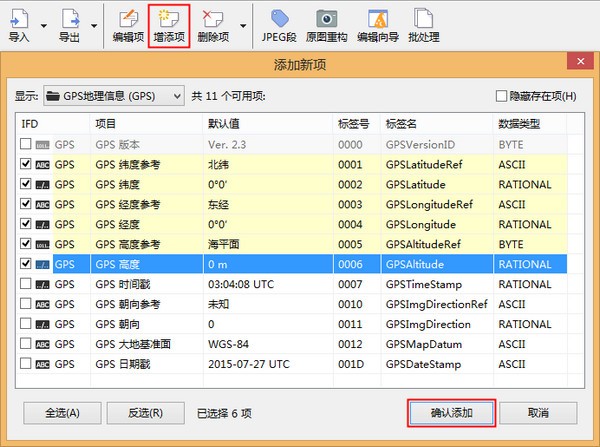This screenshot has width=600, height=447.
Task: Open the dropdown arrow next to 导出
Action: 94,26
